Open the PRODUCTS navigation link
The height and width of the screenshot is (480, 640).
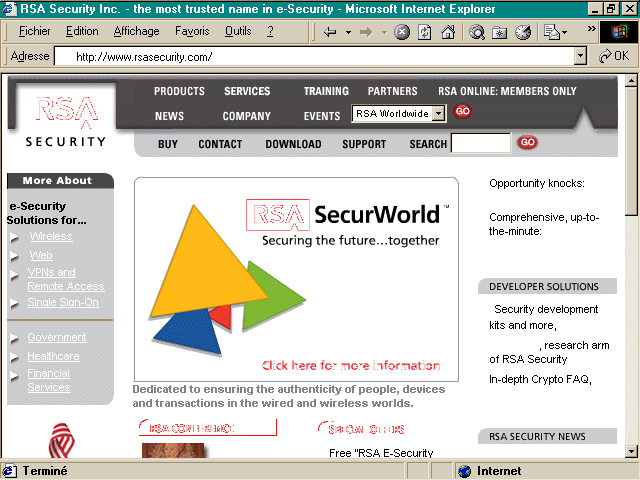point(179,91)
